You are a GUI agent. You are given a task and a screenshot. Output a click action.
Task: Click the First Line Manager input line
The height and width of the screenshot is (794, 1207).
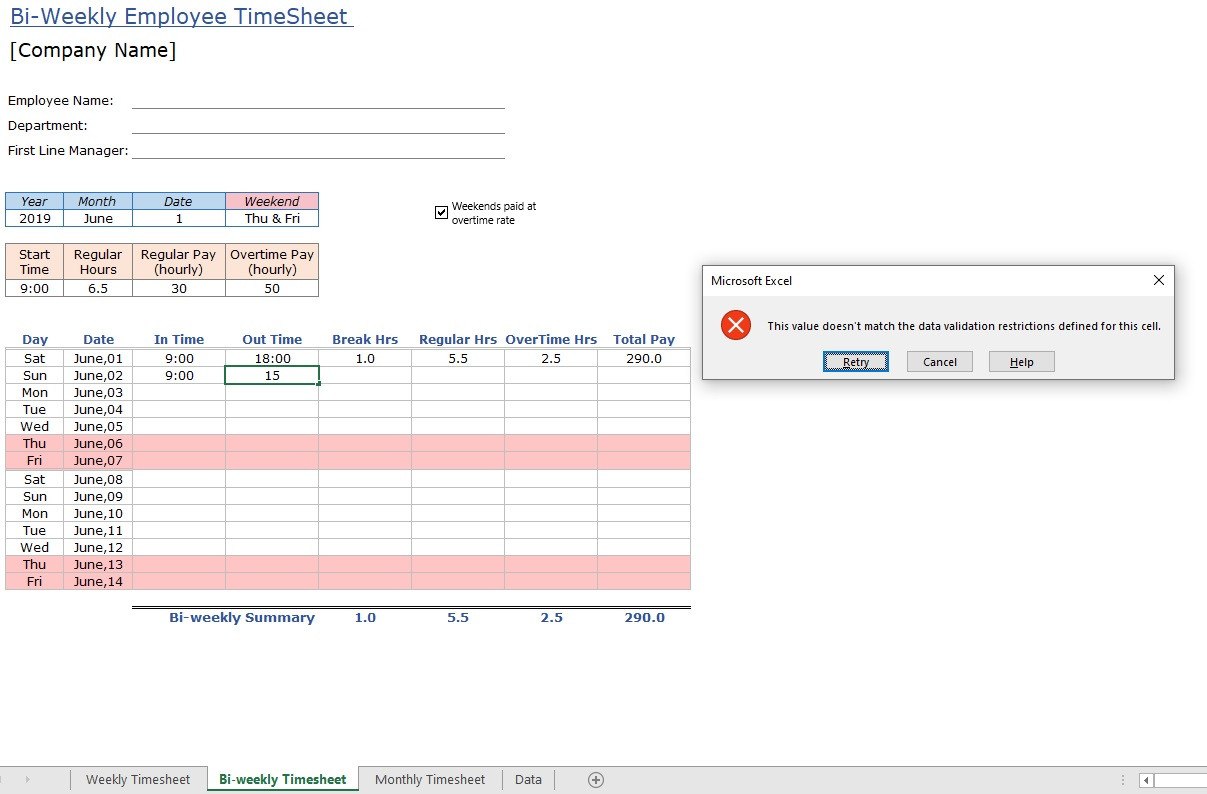(x=318, y=150)
